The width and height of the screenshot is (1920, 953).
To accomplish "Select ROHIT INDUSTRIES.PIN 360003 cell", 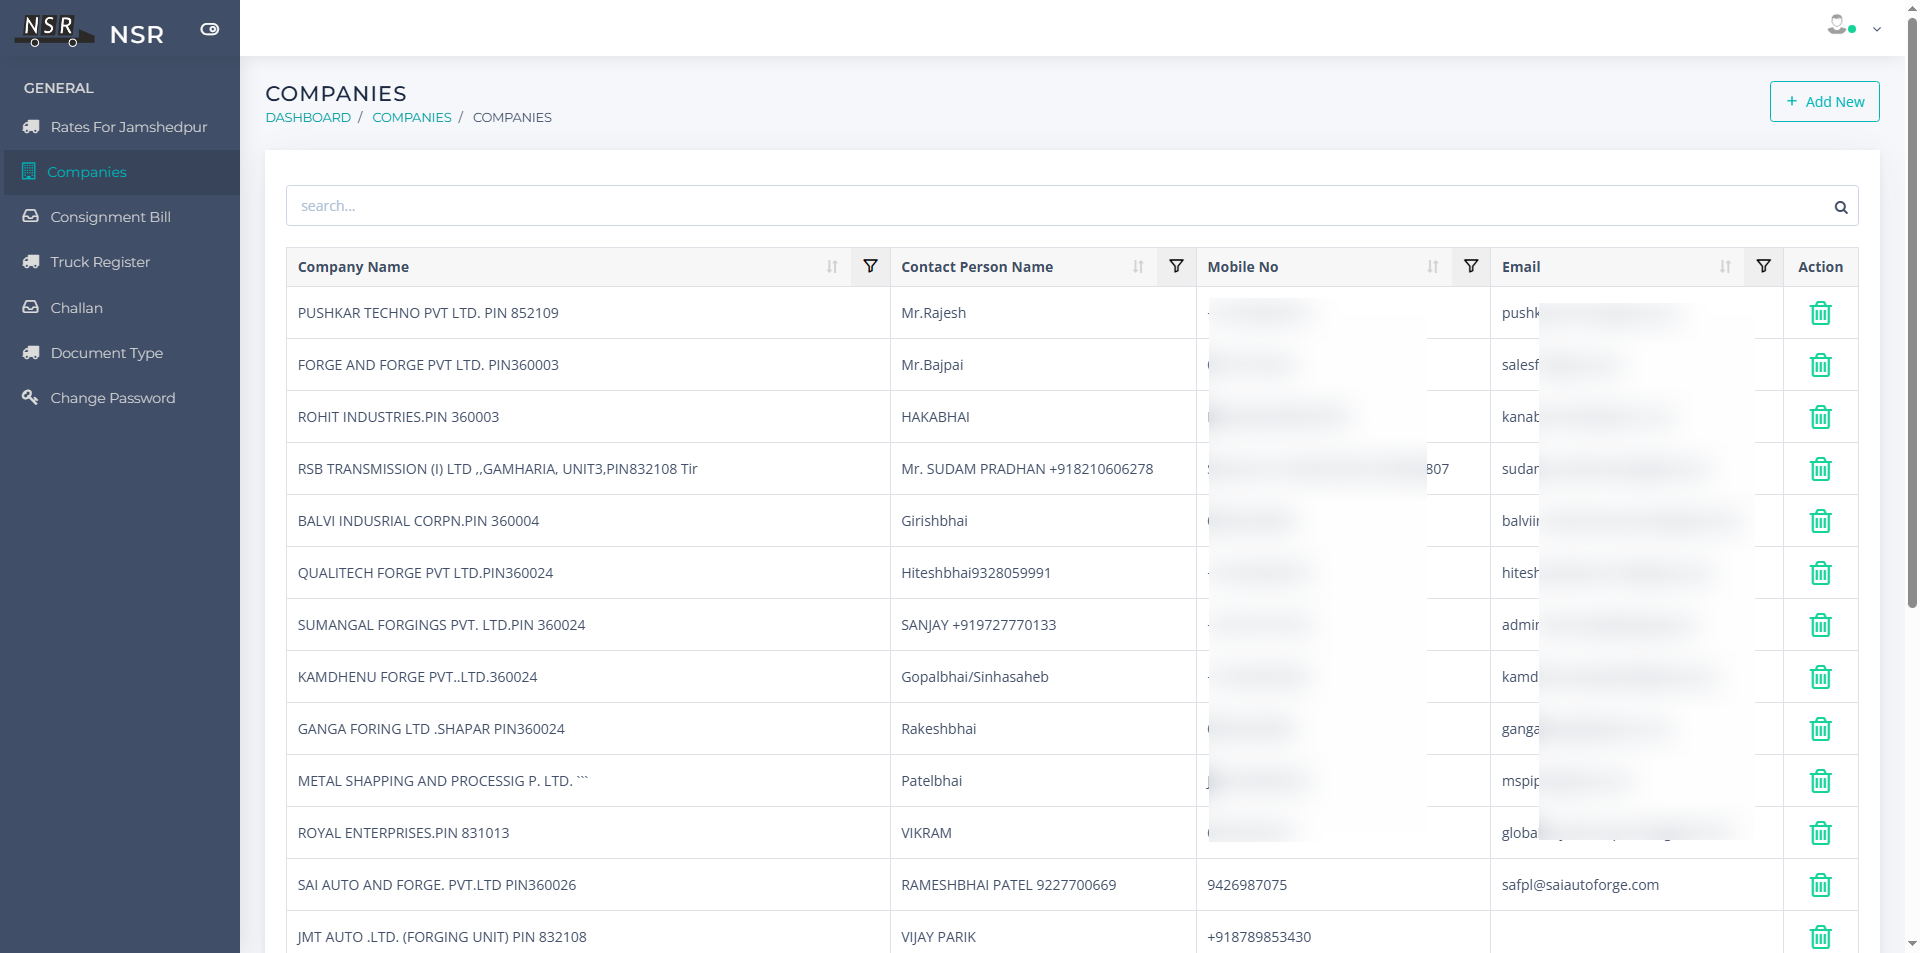I will pos(588,417).
